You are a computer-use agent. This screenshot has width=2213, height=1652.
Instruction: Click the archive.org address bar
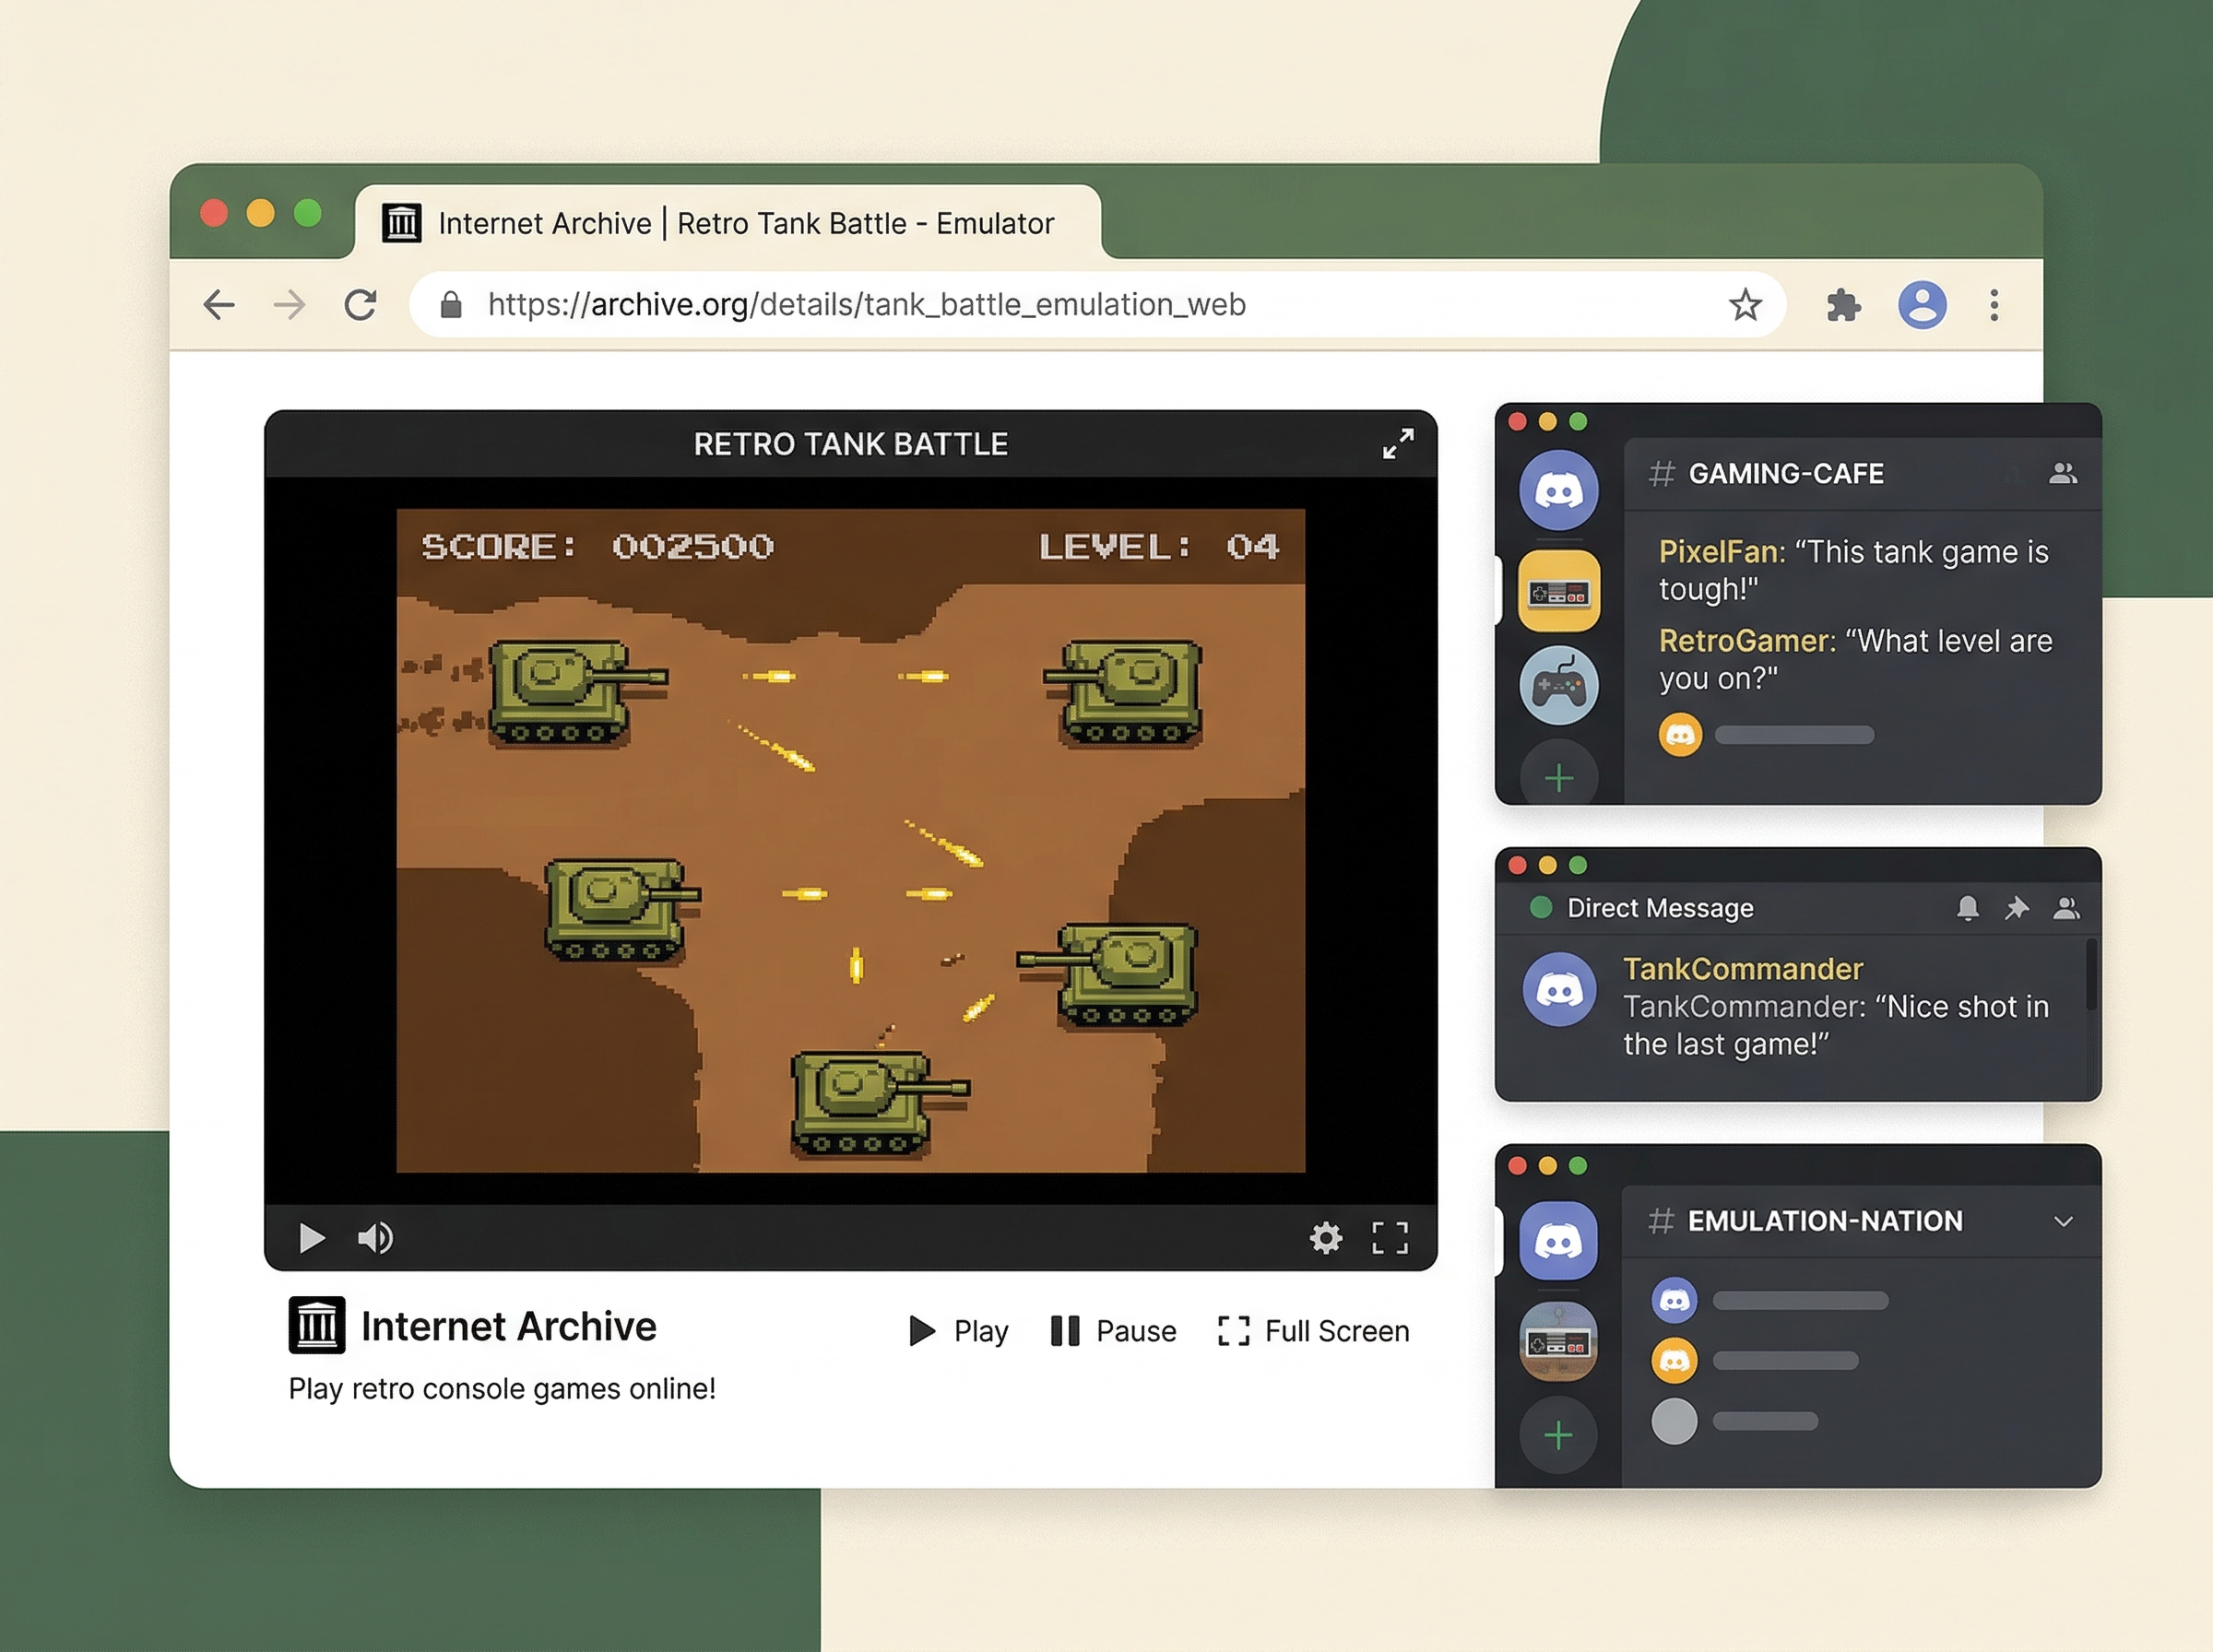(865, 305)
